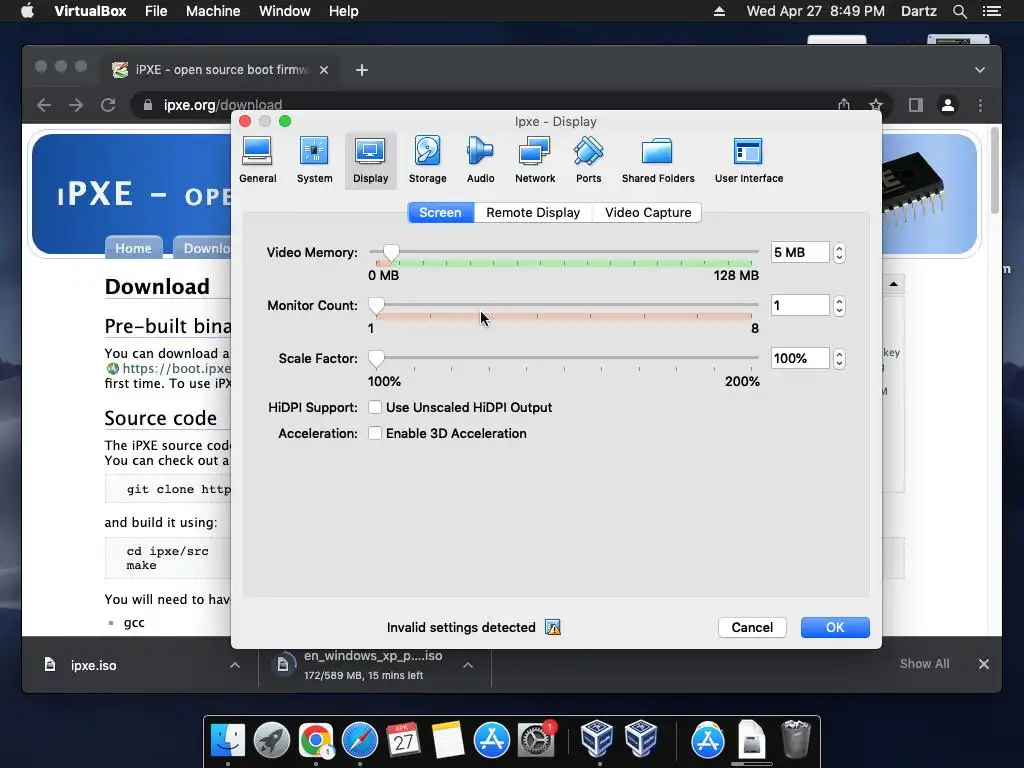The image size is (1024, 768).
Task: Click the Chrome address bar URL
Action: (223, 105)
